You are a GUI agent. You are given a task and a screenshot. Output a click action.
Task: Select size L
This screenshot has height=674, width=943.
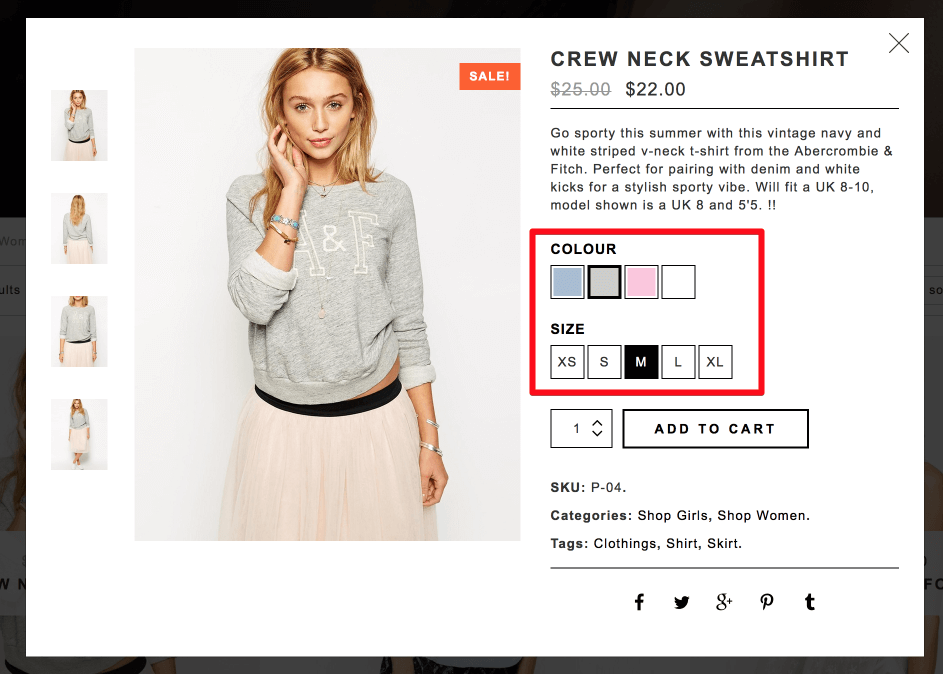point(678,362)
